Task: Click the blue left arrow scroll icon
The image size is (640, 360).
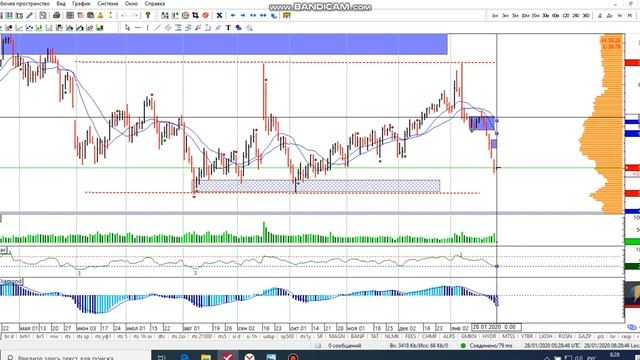Action: point(233,16)
